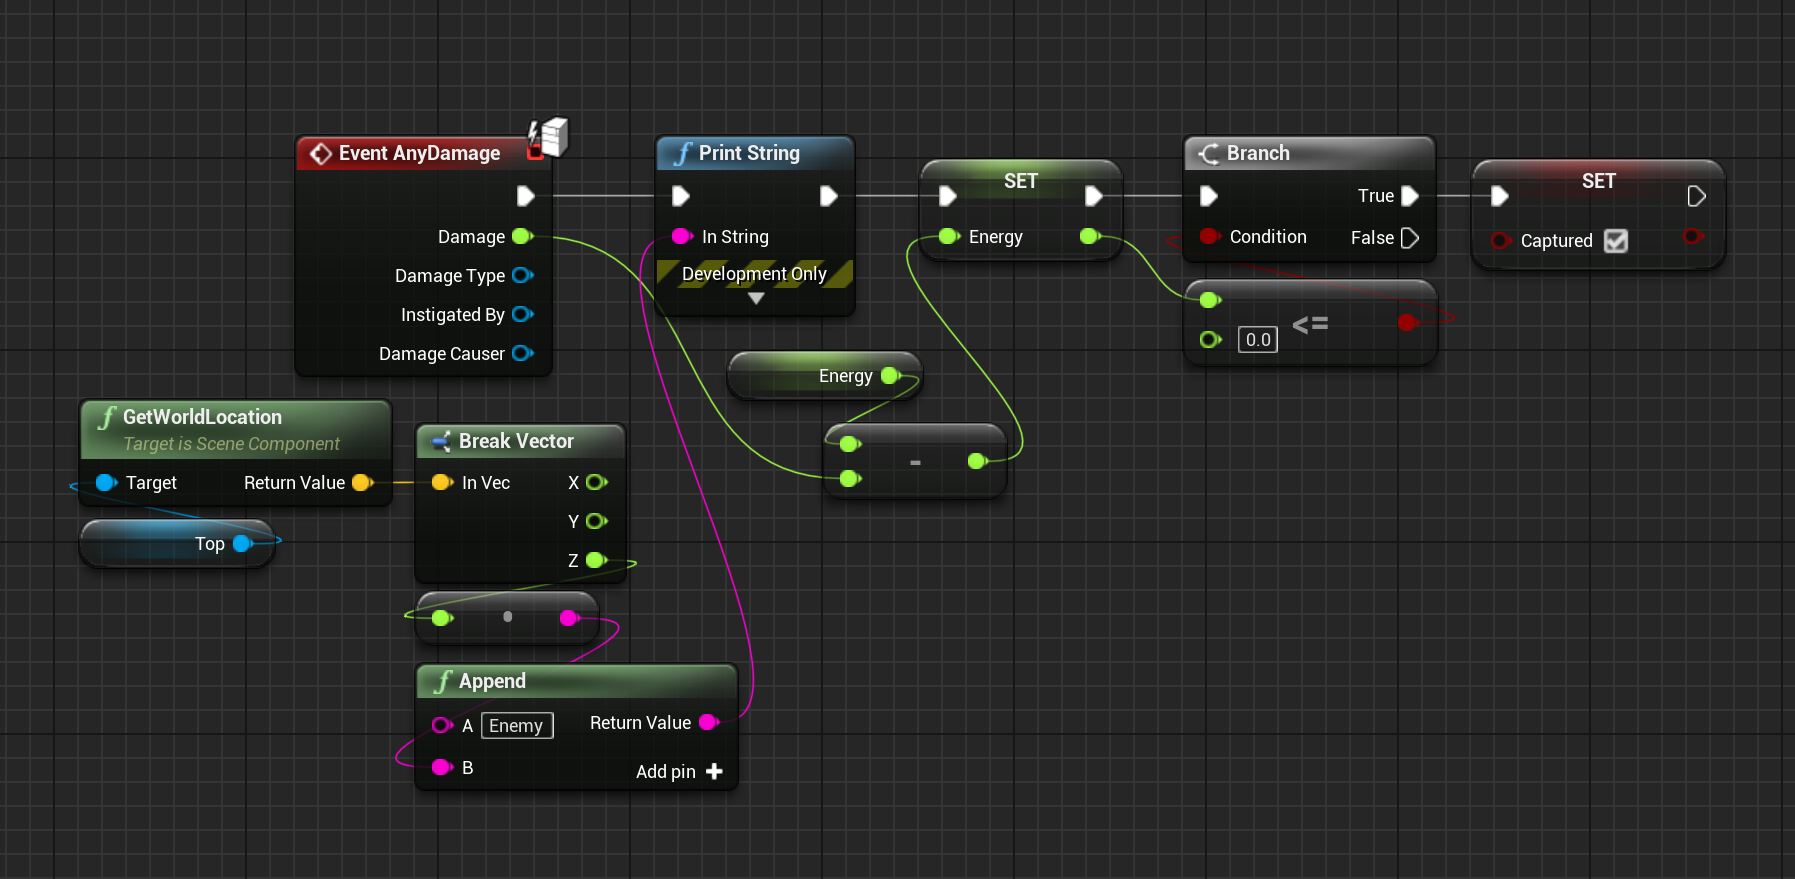The width and height of the screenshot is (1795, 879).
Task: Click the 0.0 value field on the <= node
Action: point(1258,340)
